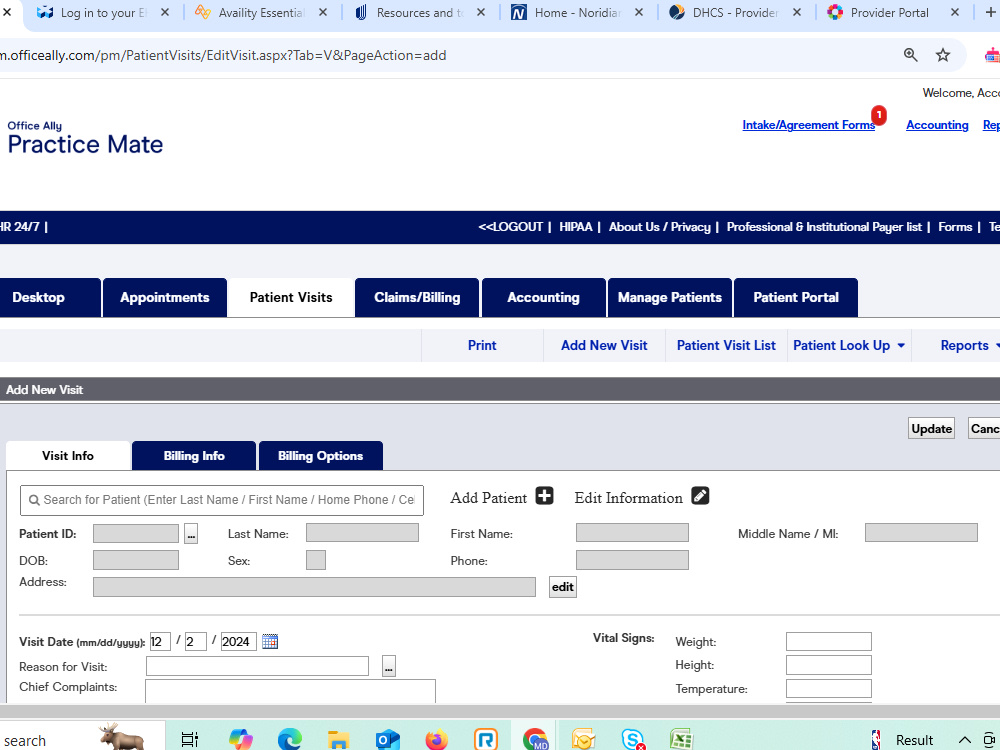
Task: Open Firefox from the taskbar
Action: 437,740
